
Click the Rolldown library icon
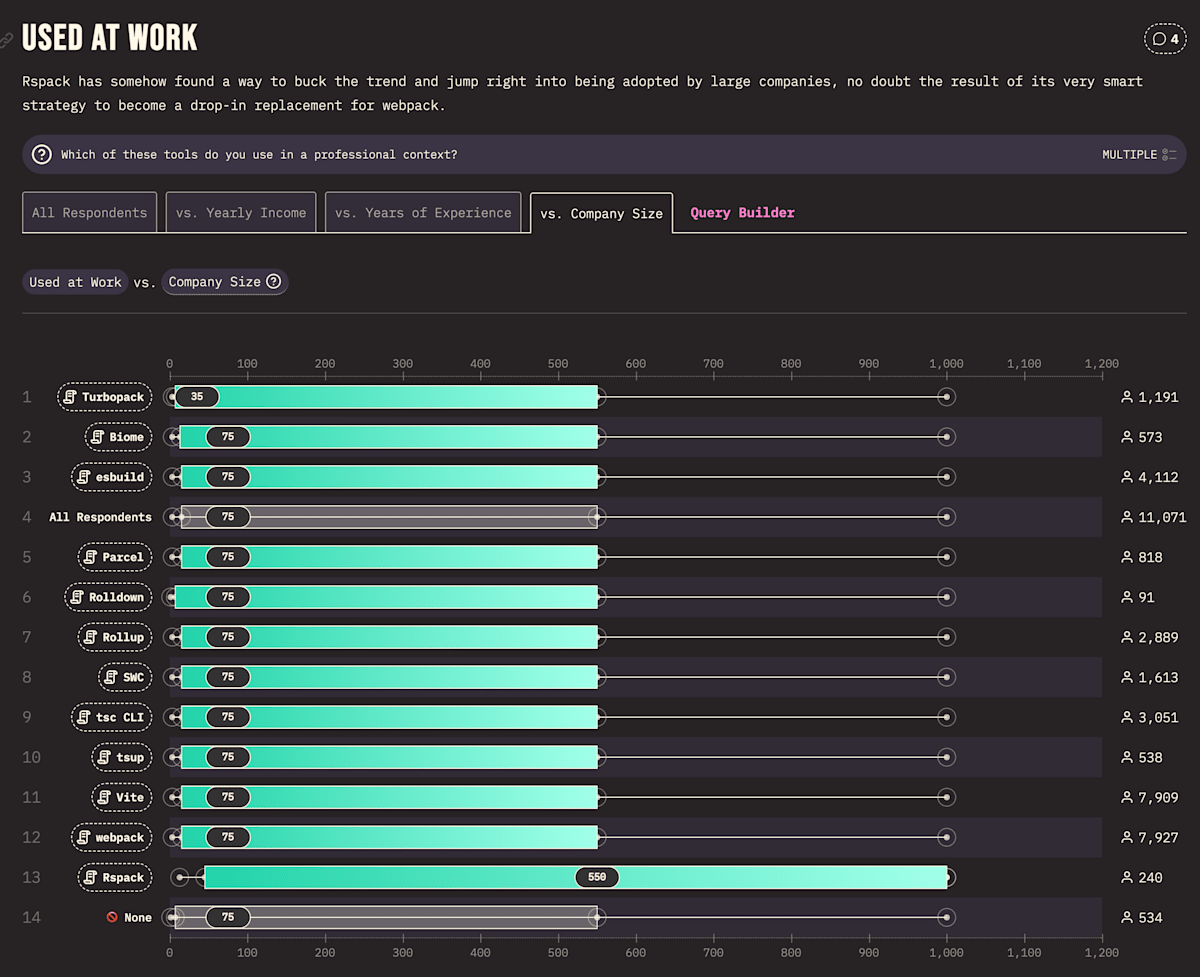(78, 597)
